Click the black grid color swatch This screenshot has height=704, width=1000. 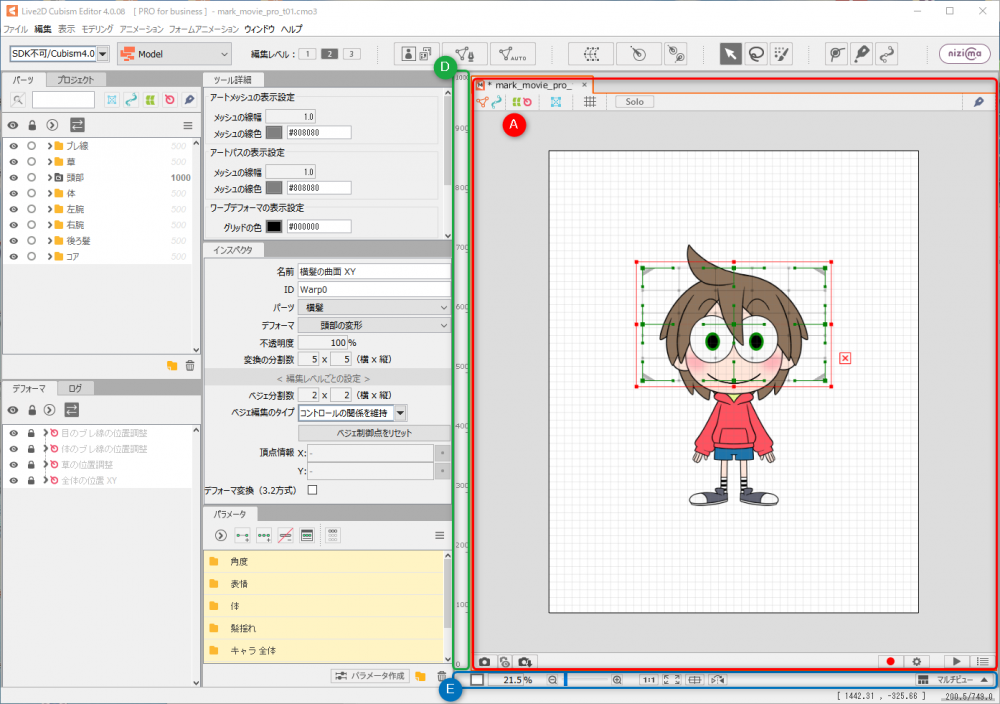click(x=274, y=226)
